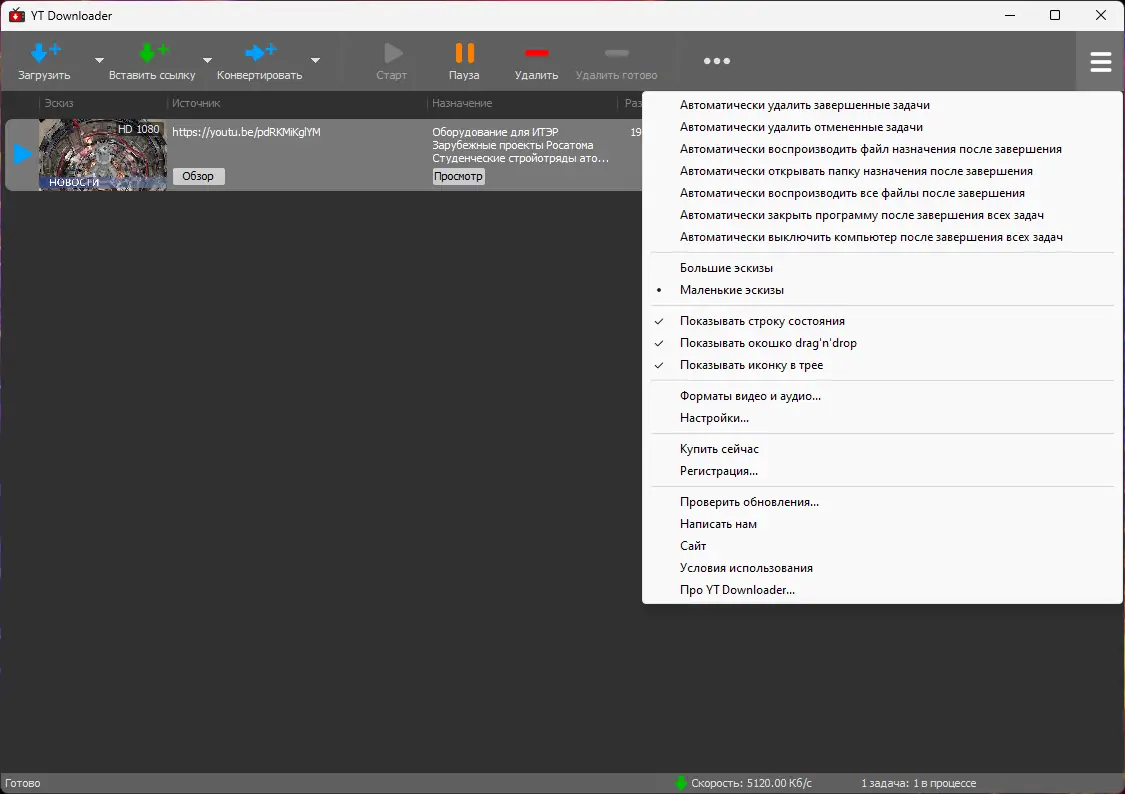Click the Эскиз column header
The width and height of the screenshot is (1125, 794).
pyautogui.click(x=59, y=103)
